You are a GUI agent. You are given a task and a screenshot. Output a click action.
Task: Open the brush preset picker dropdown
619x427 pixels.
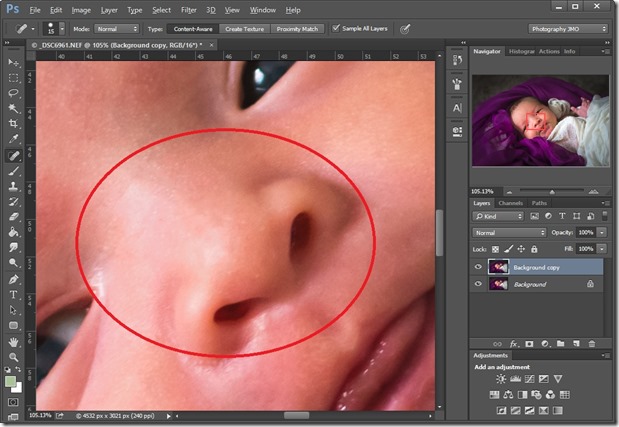[62, 29]
